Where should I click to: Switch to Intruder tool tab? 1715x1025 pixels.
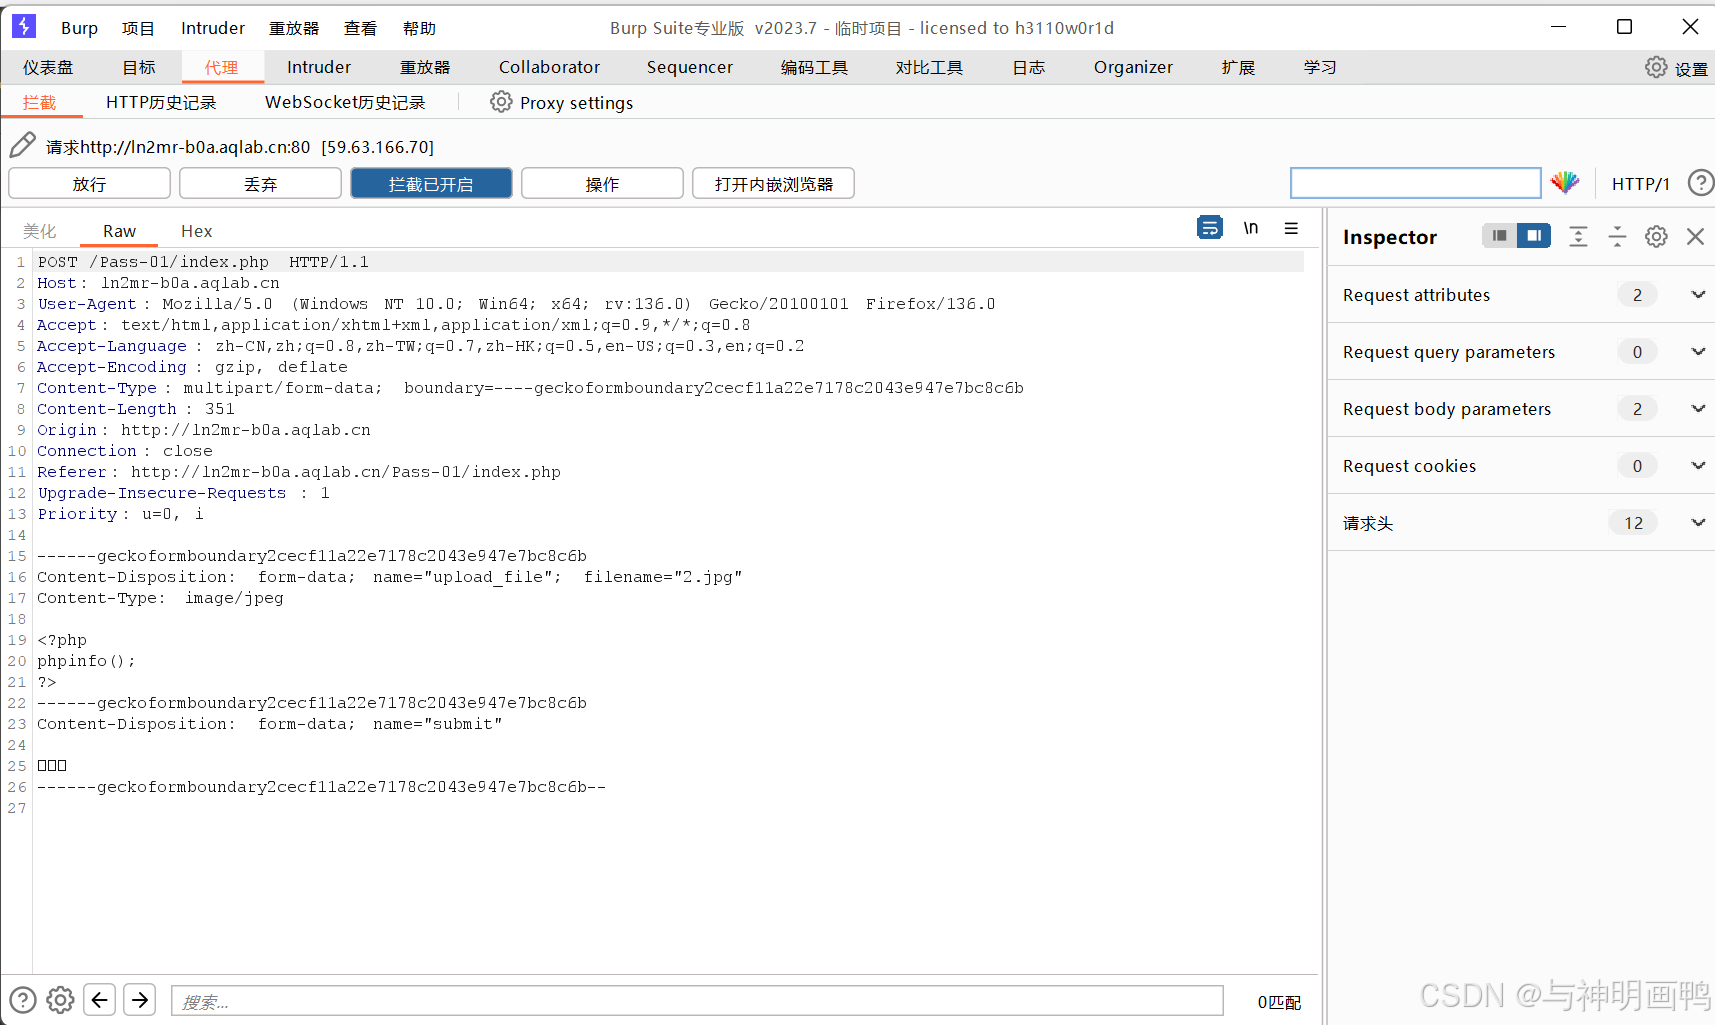[x=319, y=67]
